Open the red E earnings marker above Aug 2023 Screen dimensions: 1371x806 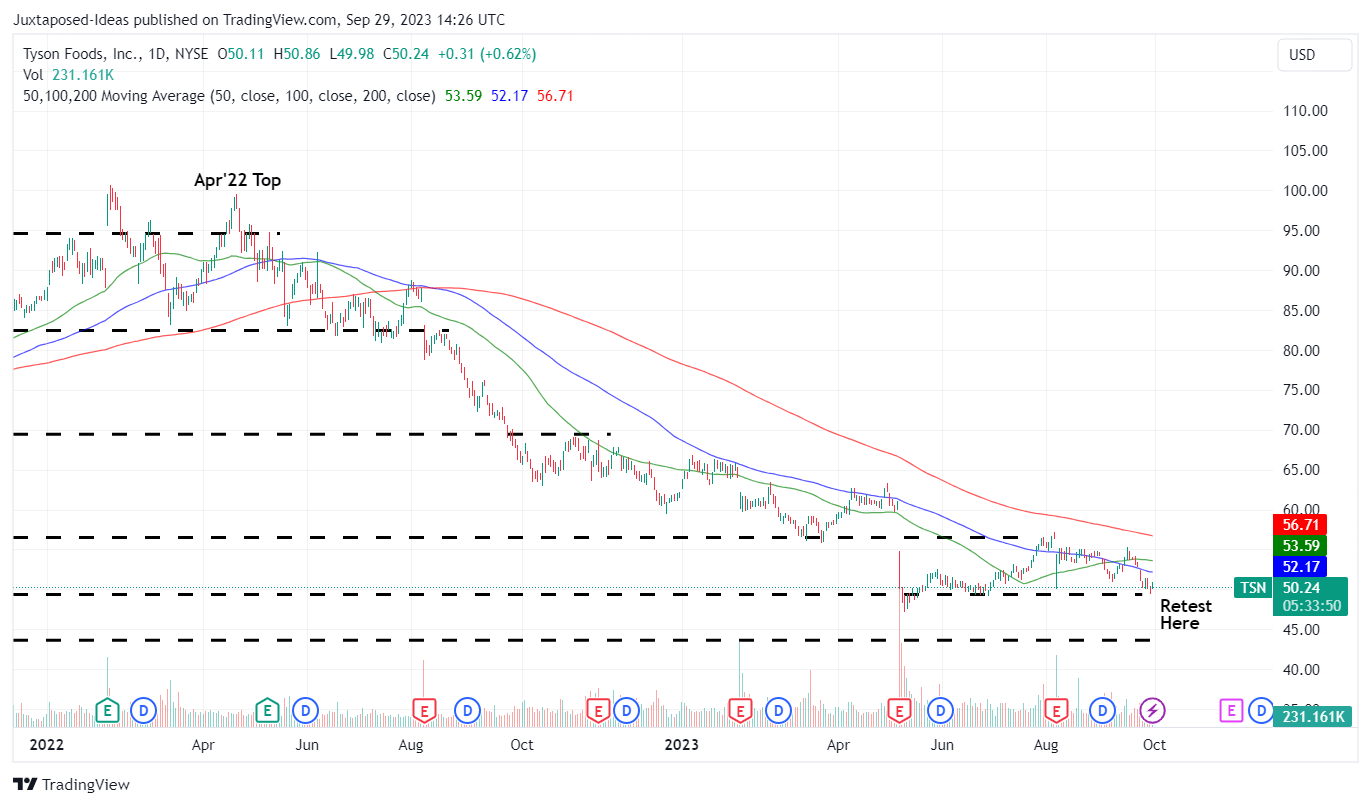point(1055,710)
